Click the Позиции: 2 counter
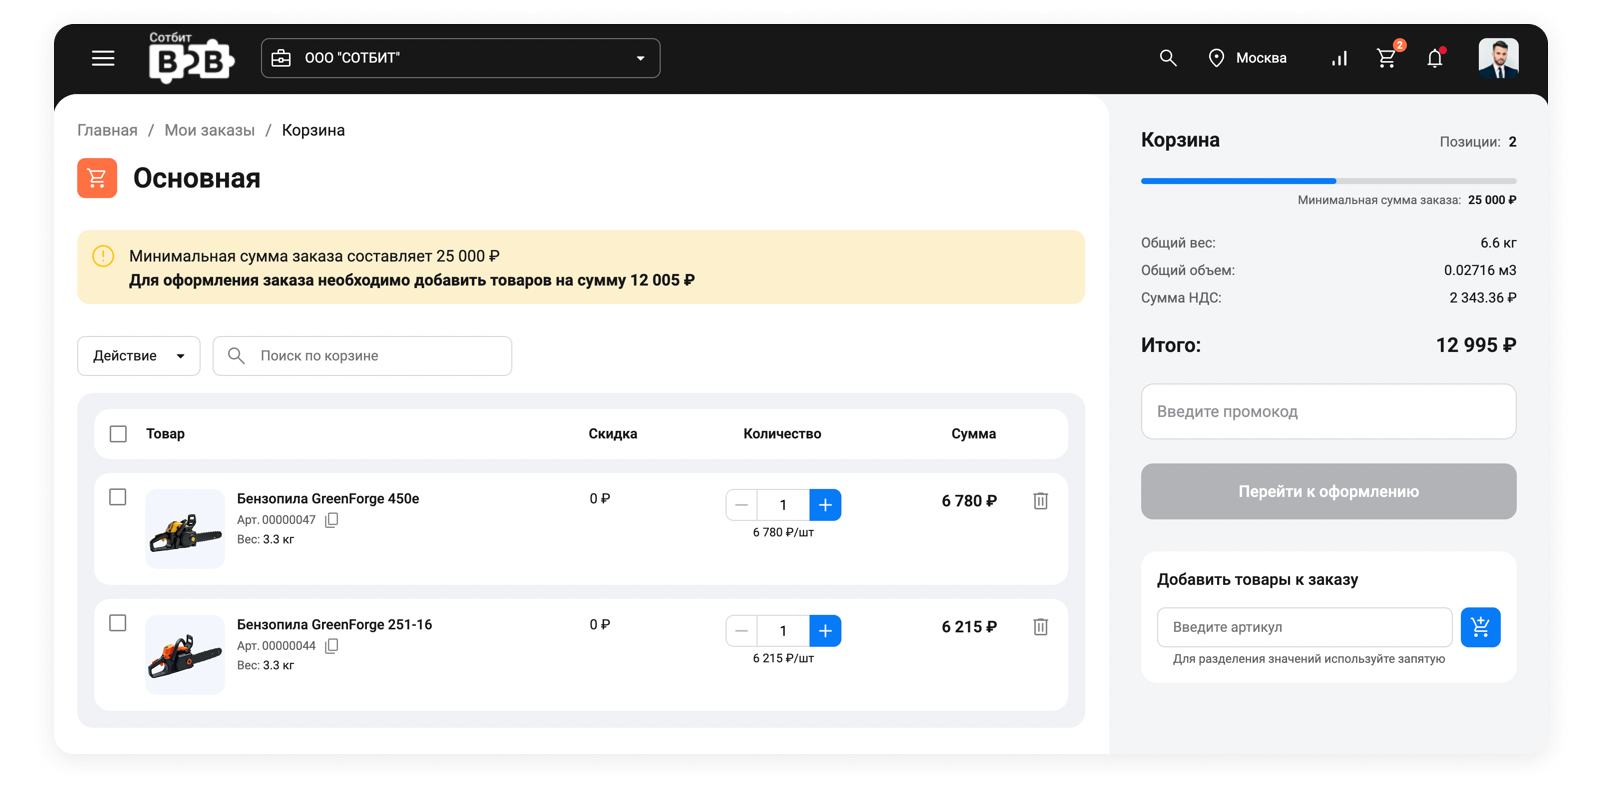1600x802 pixels. click(x=1478, y=142)
